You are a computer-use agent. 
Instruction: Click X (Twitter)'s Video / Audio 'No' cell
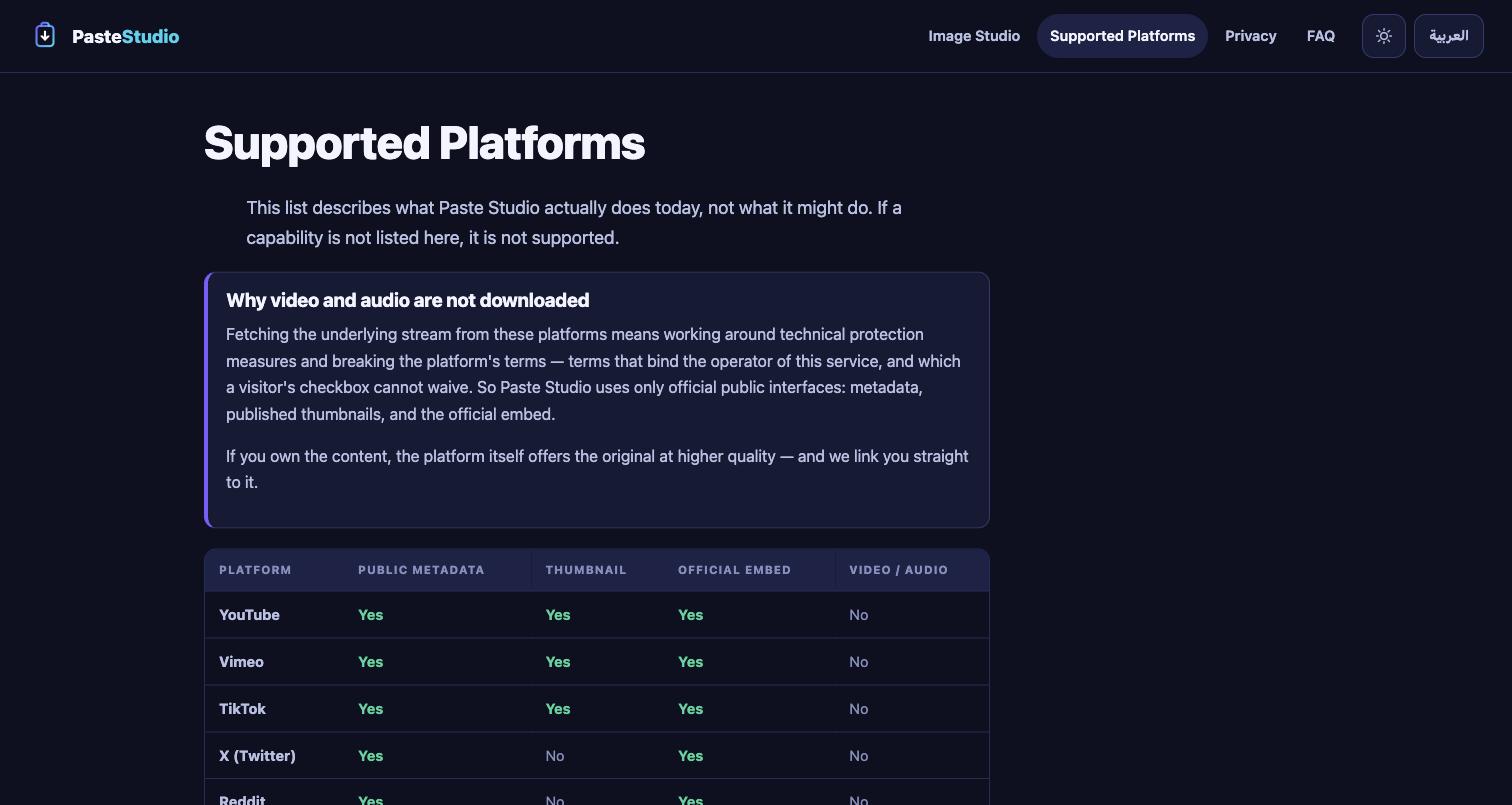[x=858, y=756]
